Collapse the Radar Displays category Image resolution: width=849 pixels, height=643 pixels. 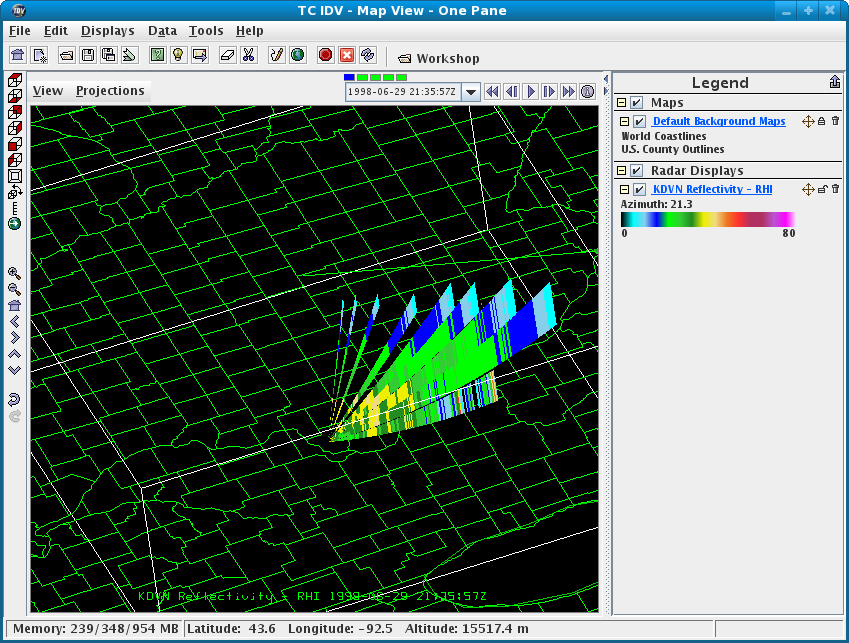click(621, 171)
